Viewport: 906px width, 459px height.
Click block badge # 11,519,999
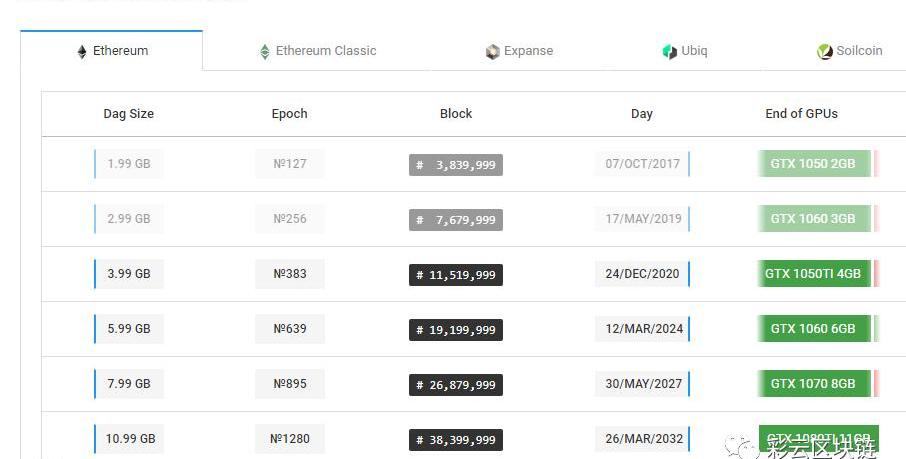point(456,275)
